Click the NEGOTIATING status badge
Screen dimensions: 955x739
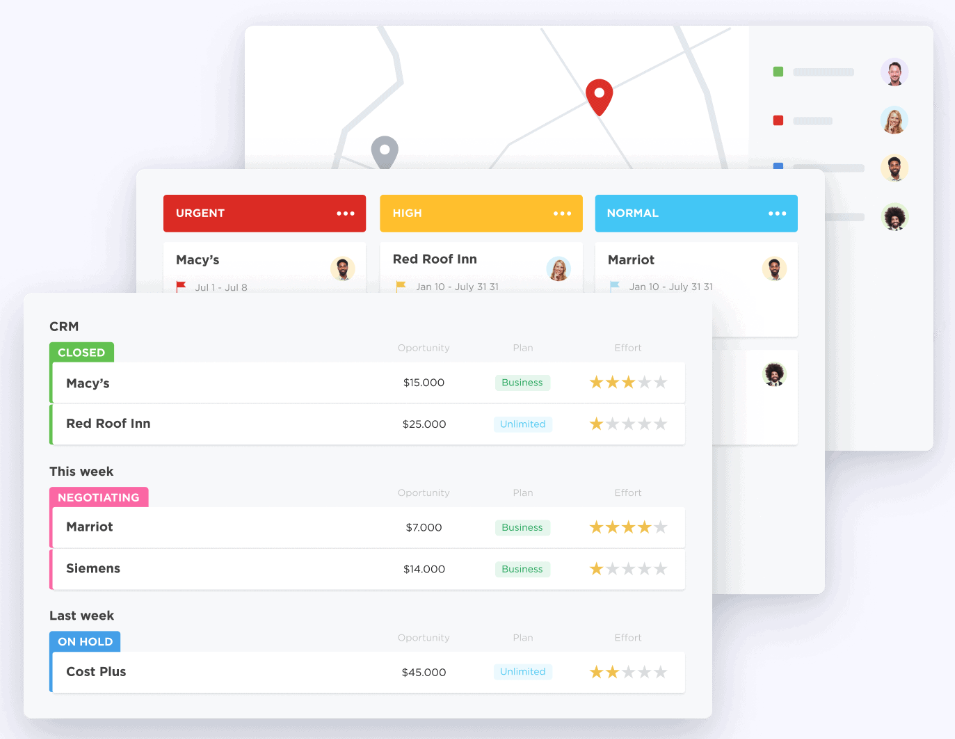98,497
